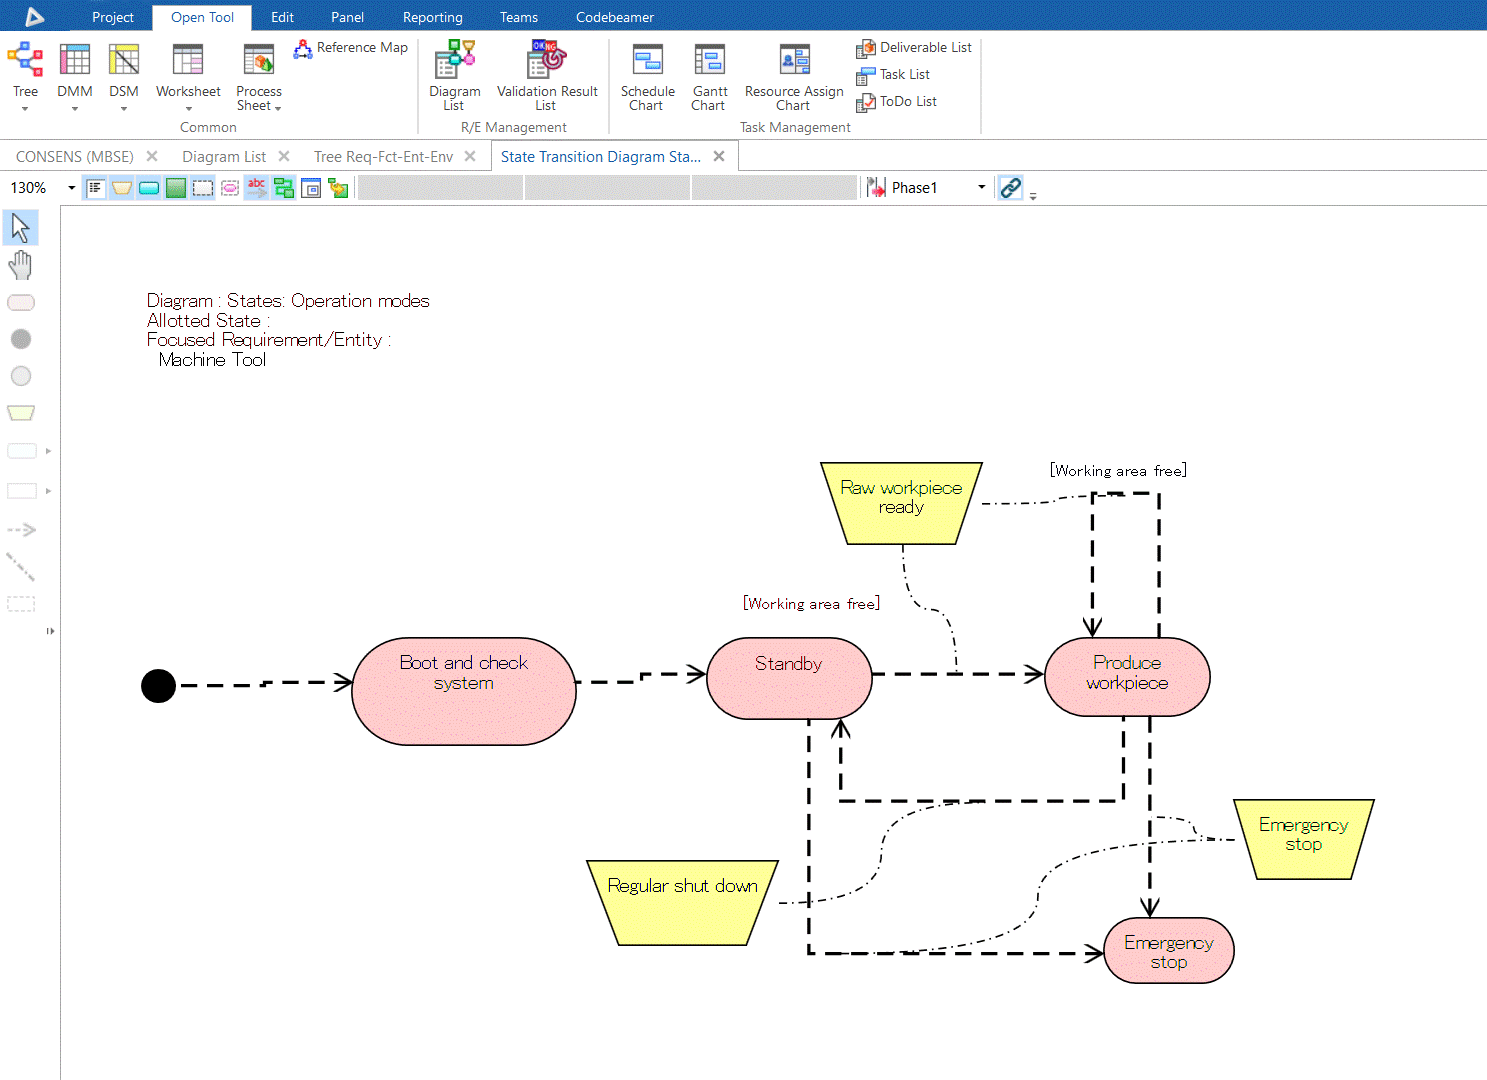Open the Reporting menu
This screenshot has width=1487, height=1080.
click(432, 16)
